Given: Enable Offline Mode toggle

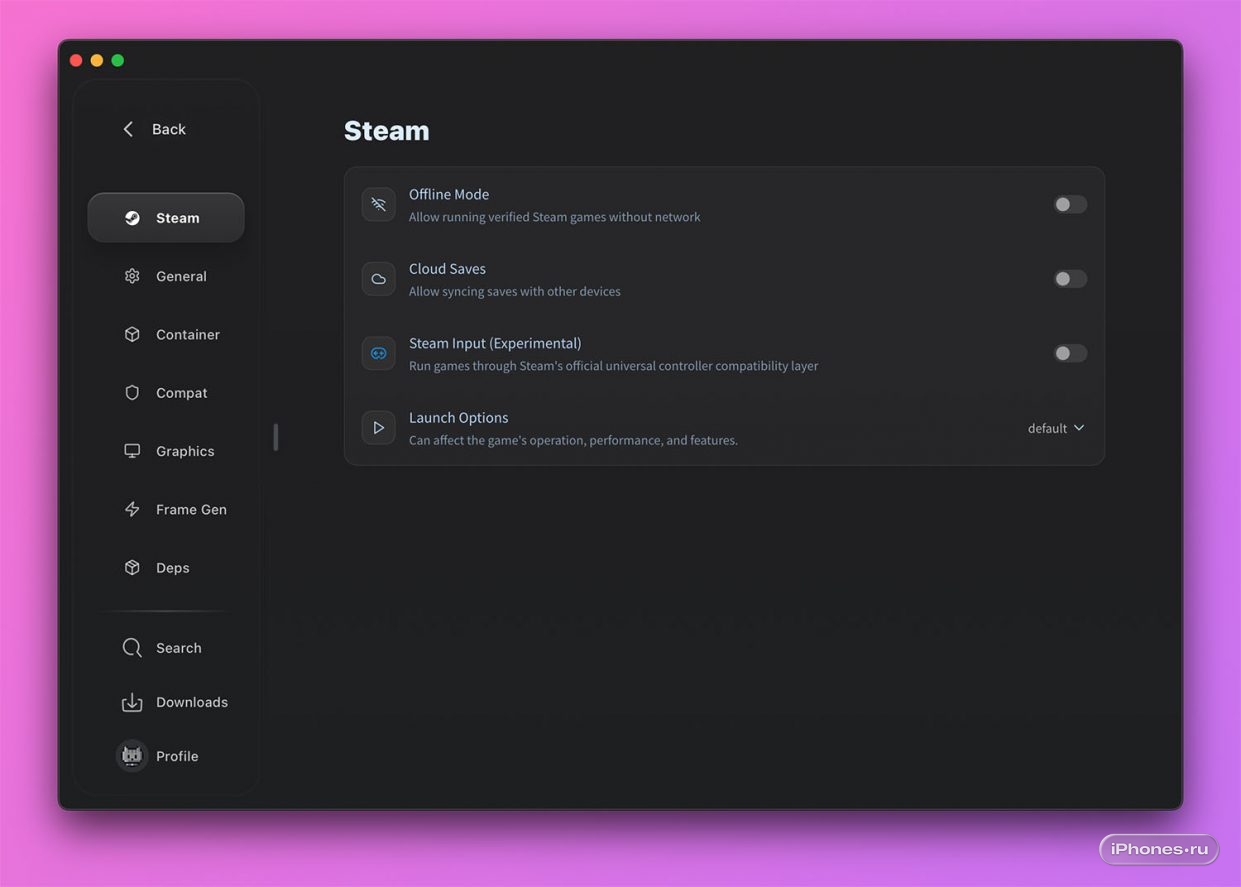Looking at the screenshot, I should tap(1070, 204).
